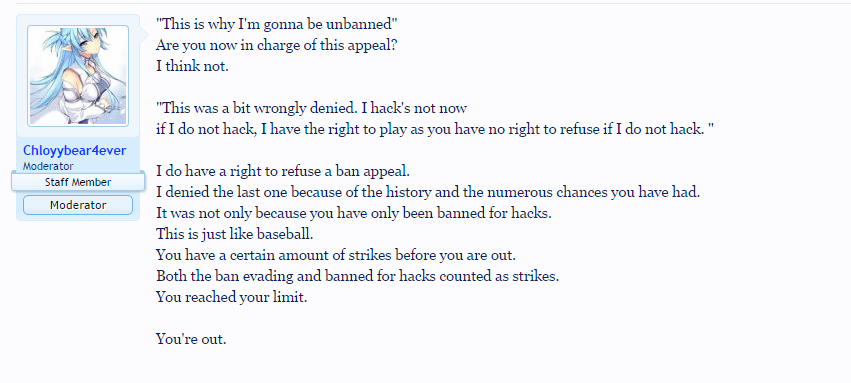Click the line starting "if I do not hack"

pyautogui.click(x=435, y=129)
